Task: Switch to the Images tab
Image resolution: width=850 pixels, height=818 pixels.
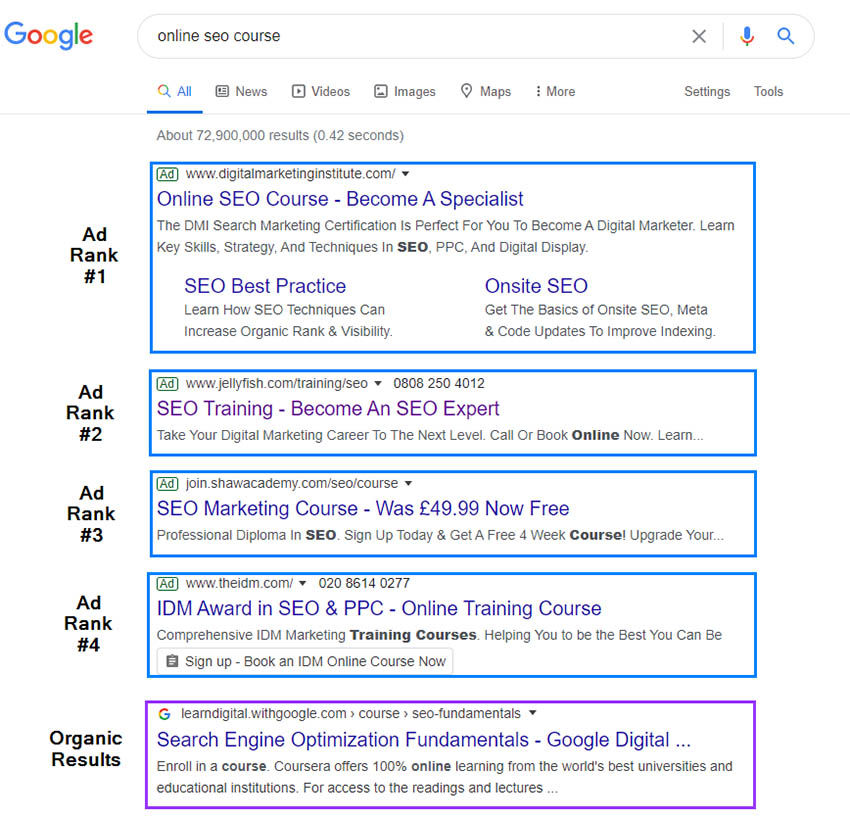Action: pos(405,91)
